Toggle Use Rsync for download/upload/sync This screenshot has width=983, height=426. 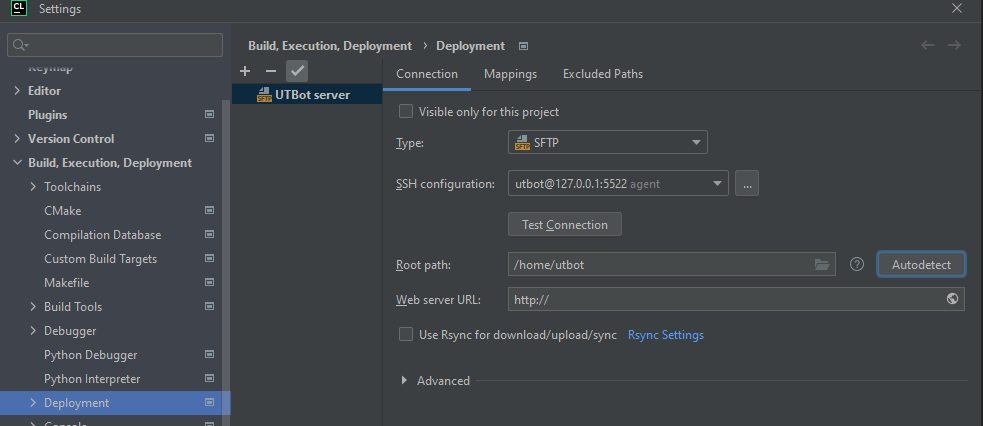pyautogui.click(x=406, y=335)
